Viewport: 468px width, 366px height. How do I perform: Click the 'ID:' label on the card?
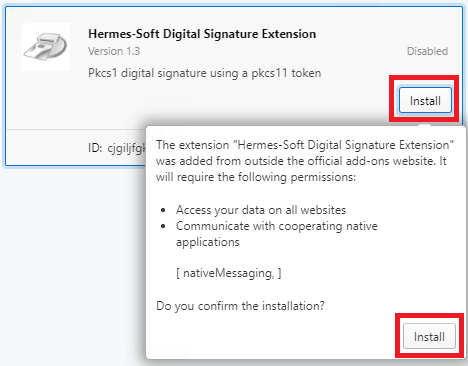[x=95, y=148]
